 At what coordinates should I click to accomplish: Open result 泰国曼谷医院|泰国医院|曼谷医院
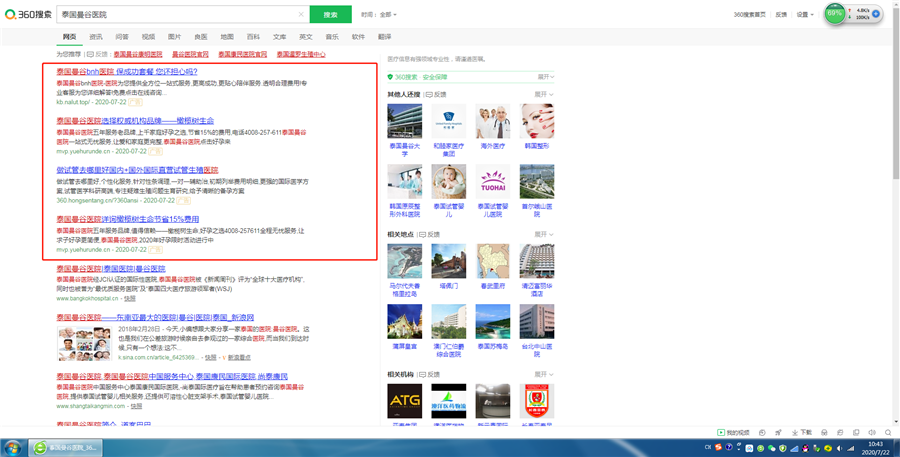111,268
